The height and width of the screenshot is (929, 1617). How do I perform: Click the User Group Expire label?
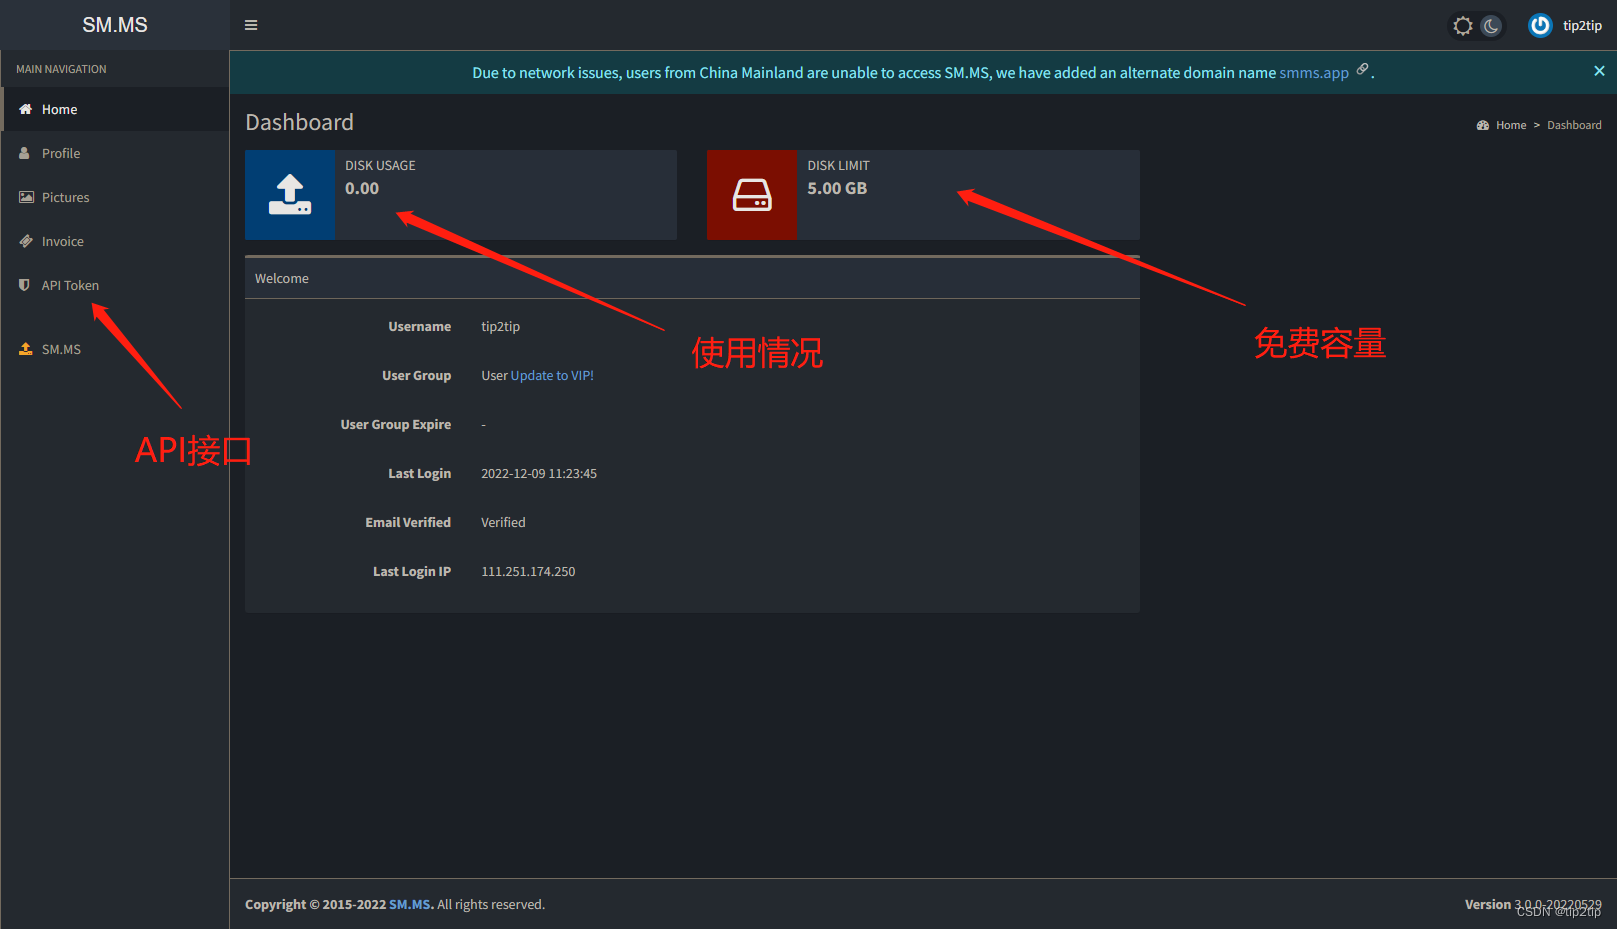(x=395, y=425)
